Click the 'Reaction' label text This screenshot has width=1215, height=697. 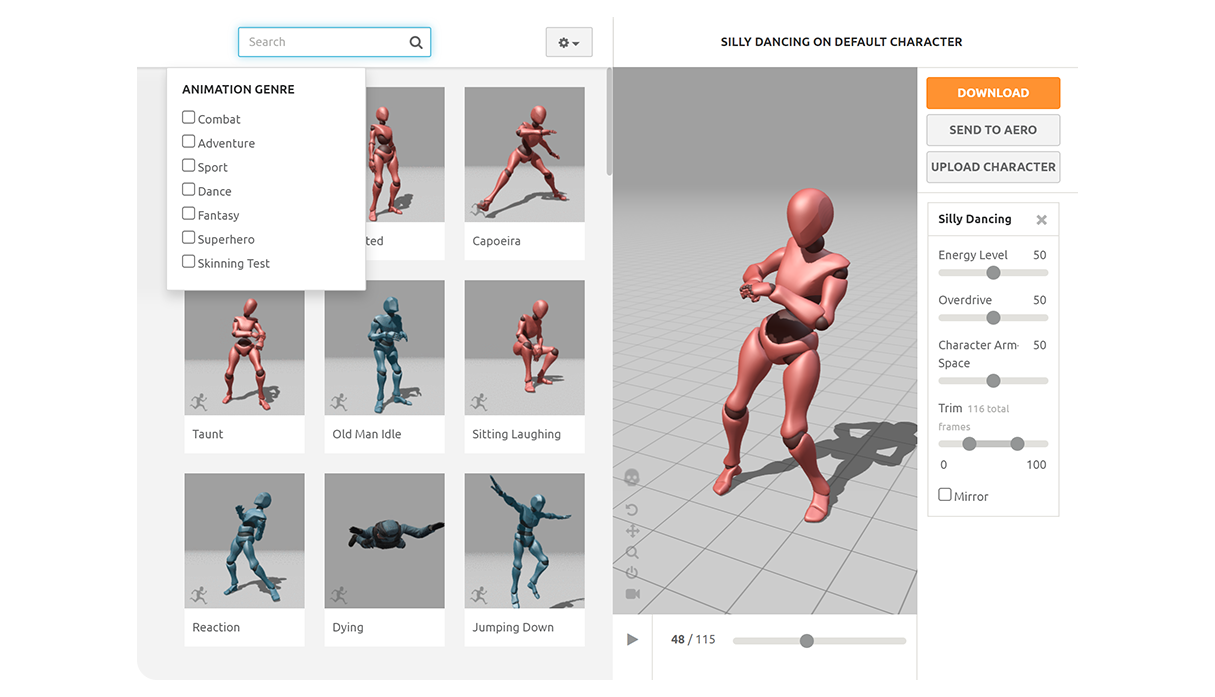click(x=216, y=627)
